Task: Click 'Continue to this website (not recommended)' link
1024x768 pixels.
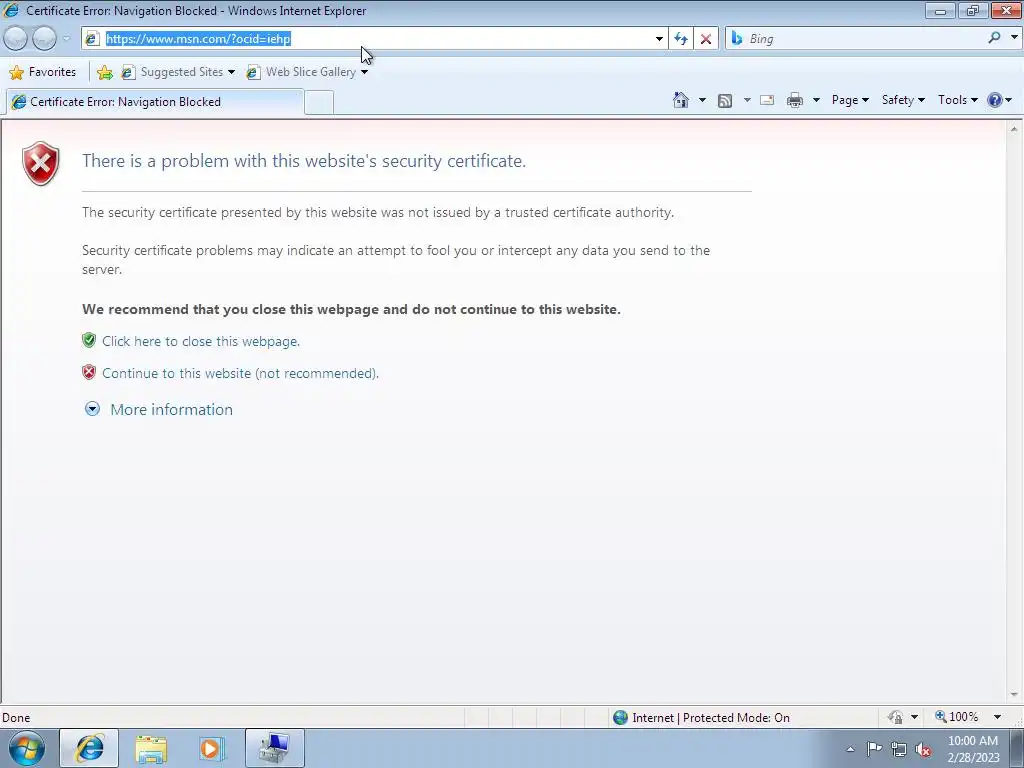Action: (240, 373)
